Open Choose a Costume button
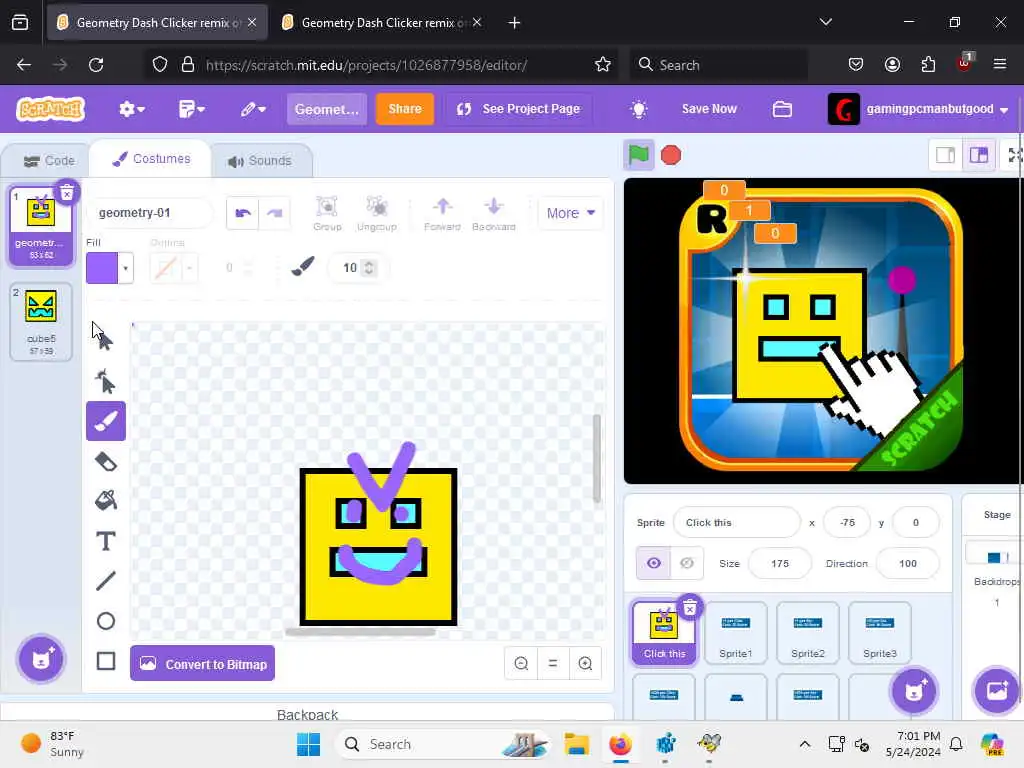1024x768 pixels. click(x=41, y=658)
